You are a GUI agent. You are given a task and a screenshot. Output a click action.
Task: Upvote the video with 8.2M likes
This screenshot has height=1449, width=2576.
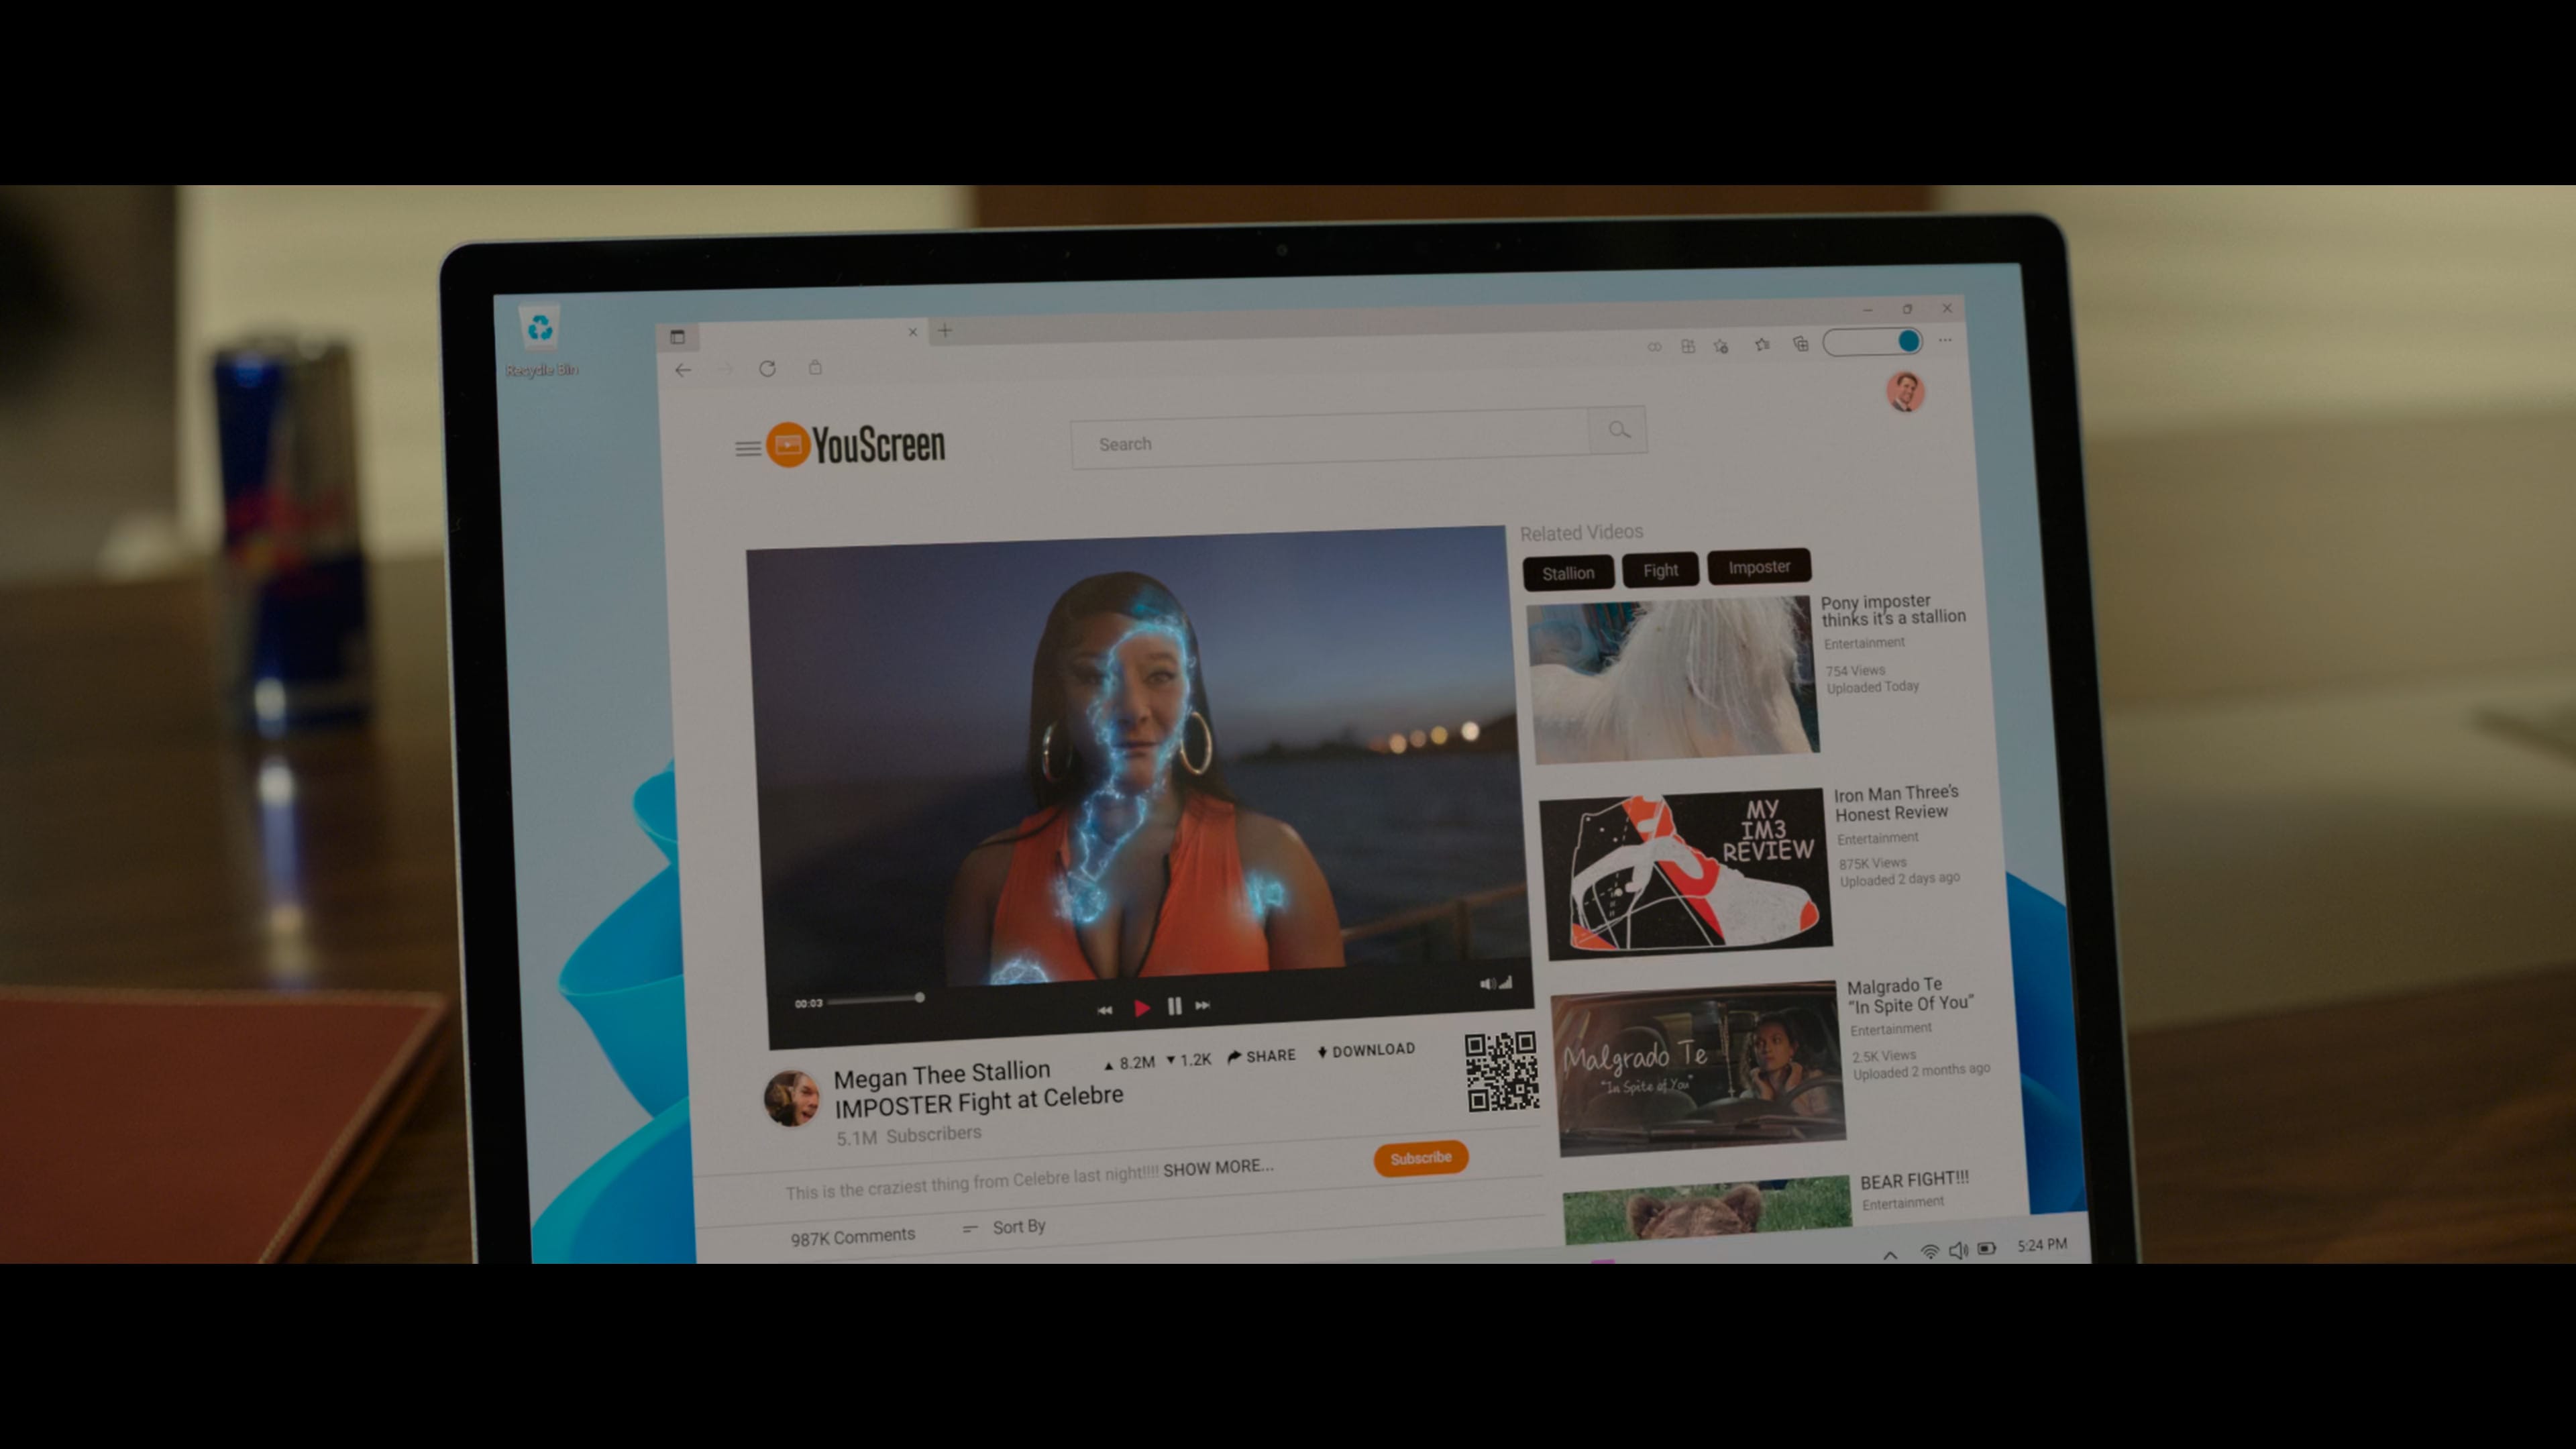[1129, 1063]
